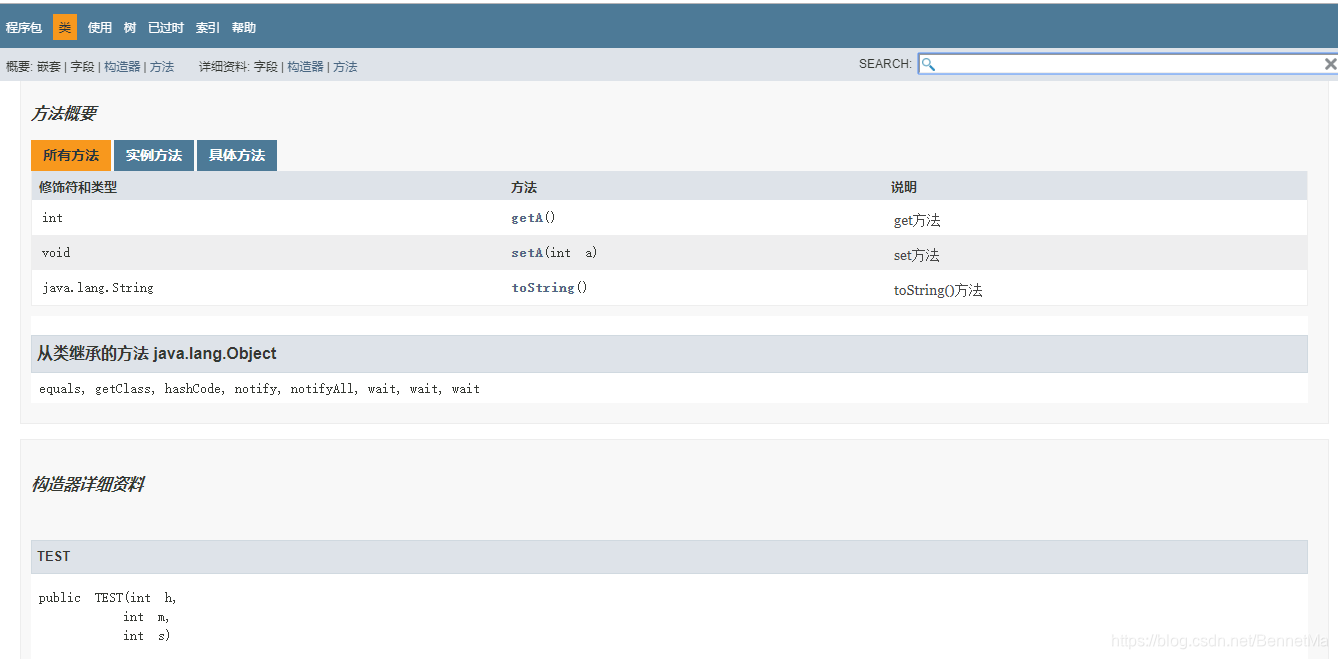This screenshot has width=1338, height=659.
Task: Click the inherited methods list starting with equals
Action: click(x=259, y=388)
